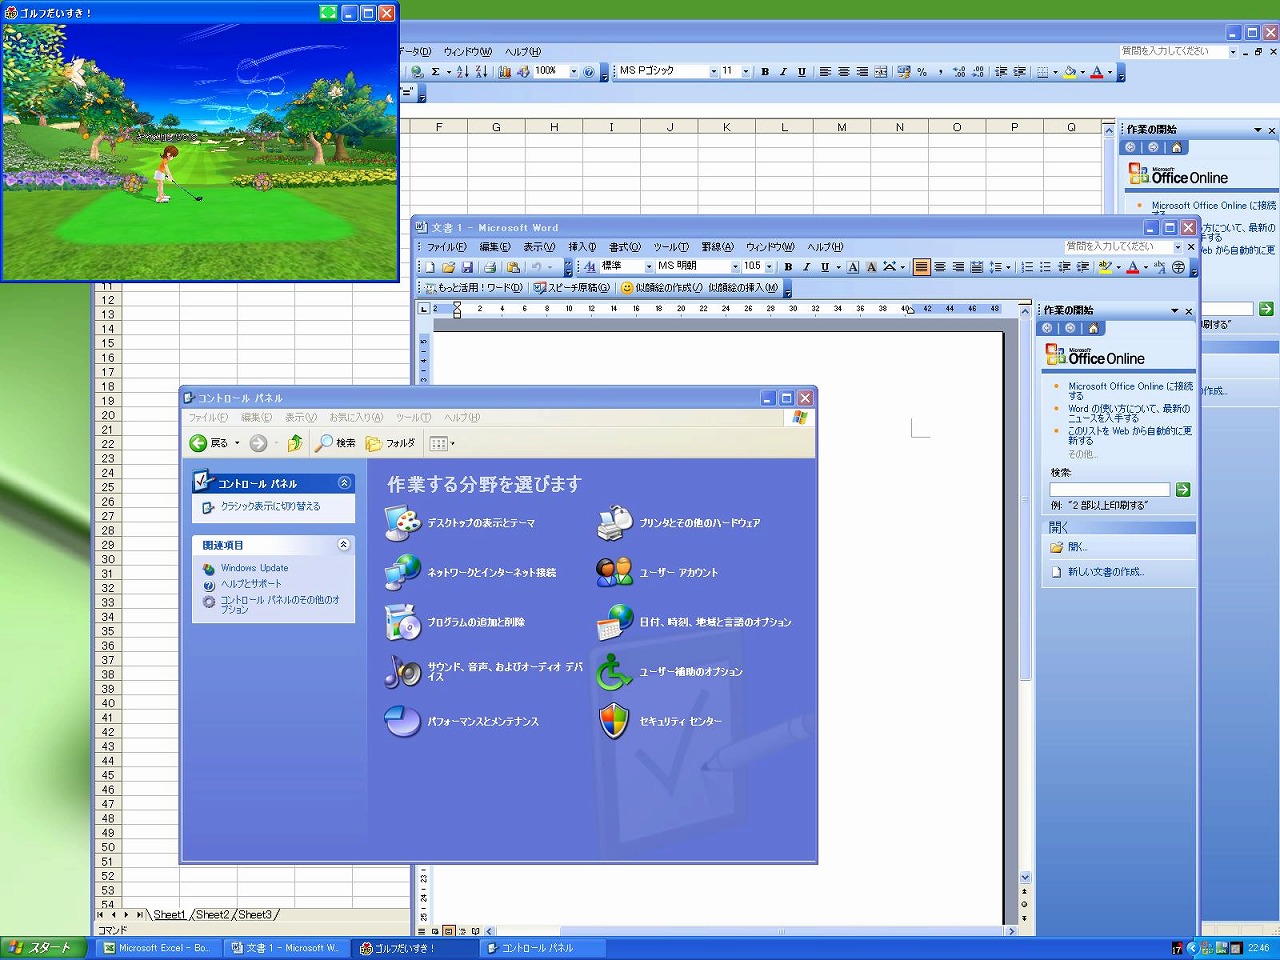Click the Print icon in Word toolbar
1280x960 pixels.
pyautogui.click(x=490, y=267)
